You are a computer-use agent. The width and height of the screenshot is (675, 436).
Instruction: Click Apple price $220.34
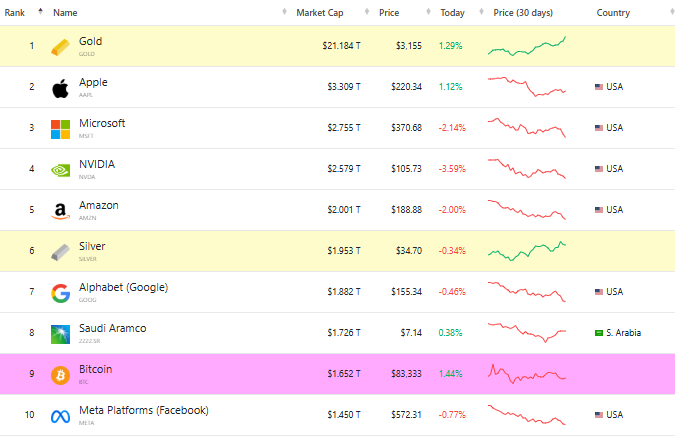[x=406, y=87]
